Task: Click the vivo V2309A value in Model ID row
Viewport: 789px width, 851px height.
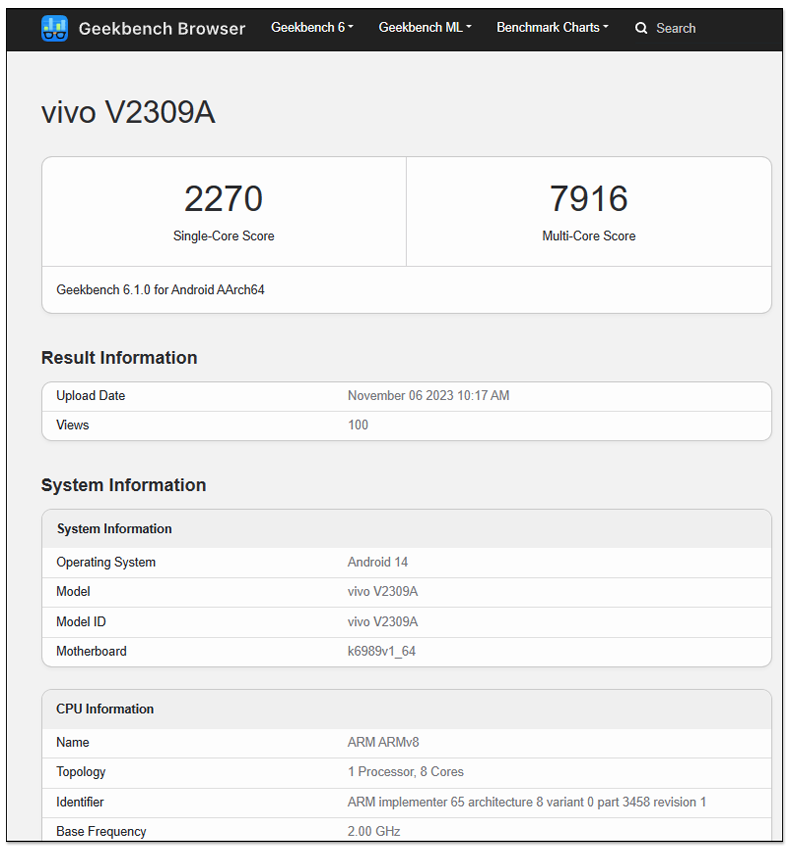Action: tap(383, 622)
